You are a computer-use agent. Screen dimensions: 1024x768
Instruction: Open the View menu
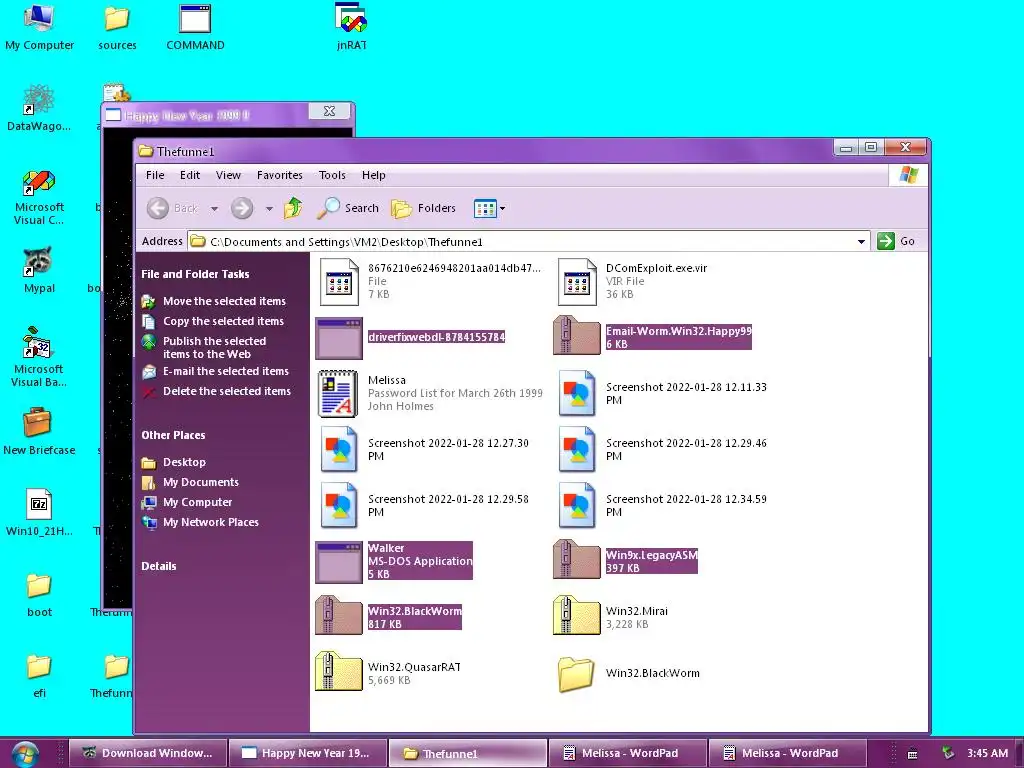(229, 175)
